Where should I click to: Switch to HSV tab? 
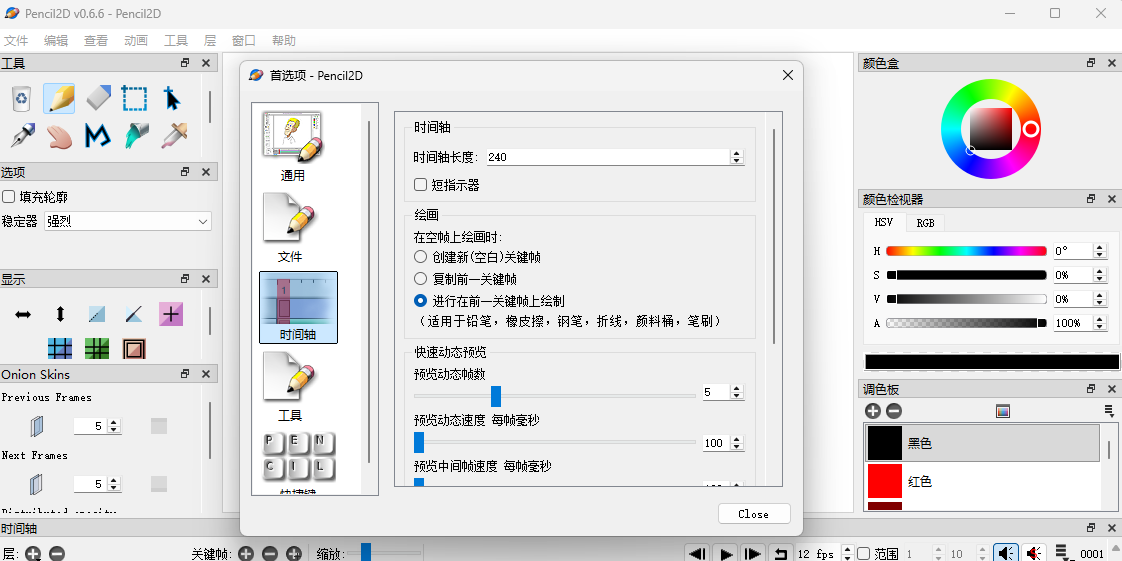[x=884, y=222]
